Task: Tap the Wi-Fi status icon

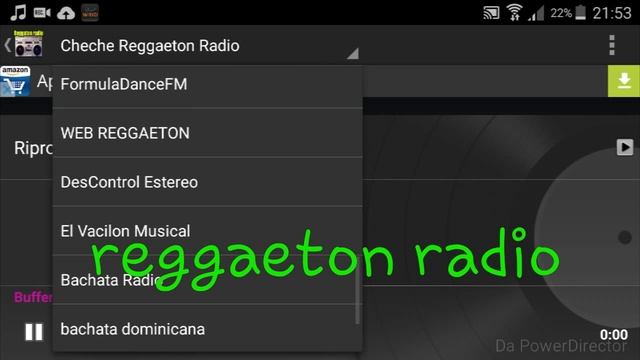Action: click(x=515, y=13)
